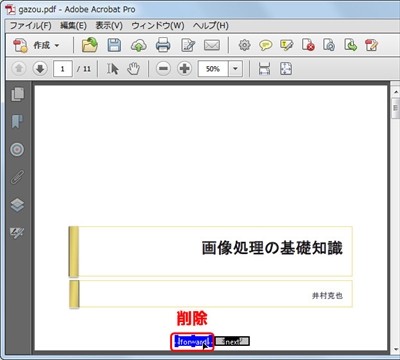This screenshot has height=360, width=400.
Task: Open preferences via the gear icon
Action: 244,45
